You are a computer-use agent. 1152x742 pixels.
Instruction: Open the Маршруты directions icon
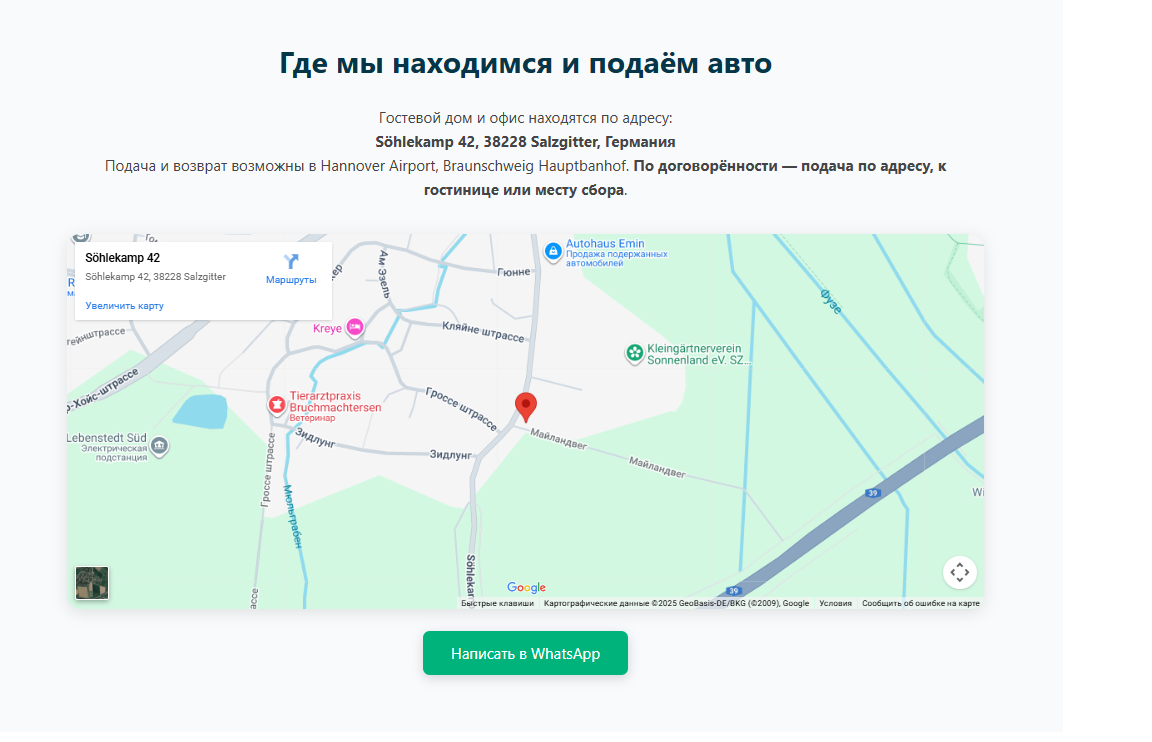291,262
